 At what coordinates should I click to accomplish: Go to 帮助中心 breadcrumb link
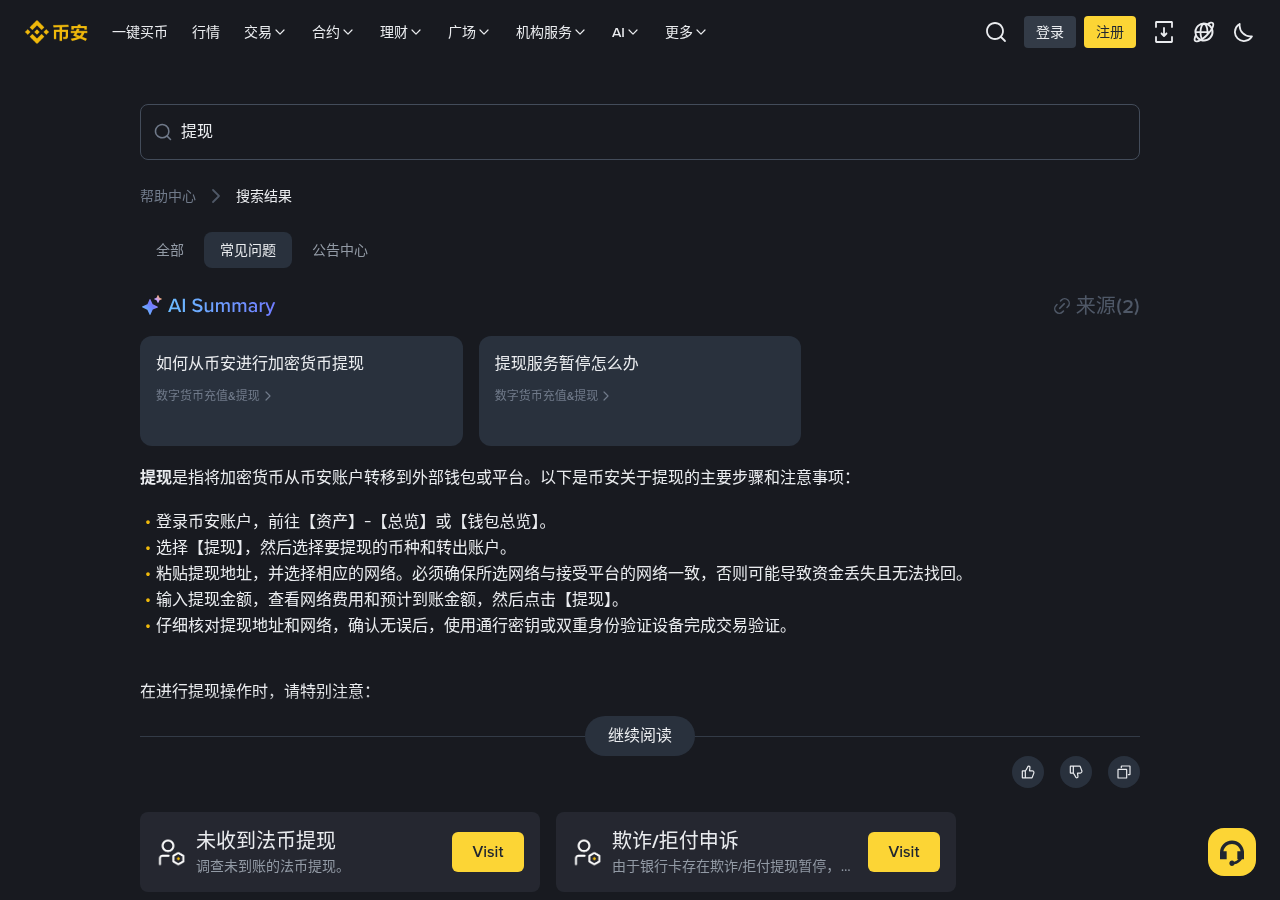tap(168, 196)
